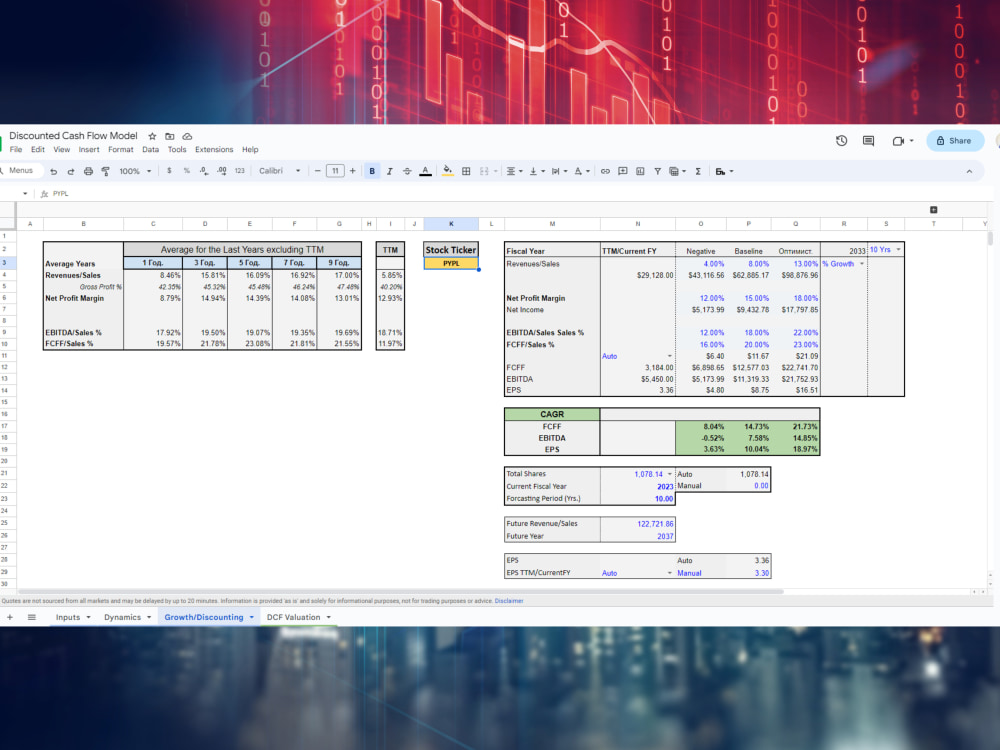The width and height of the screenshot is (1000, 750).
Task: Open the all sheets list
Action: (31, 617)
